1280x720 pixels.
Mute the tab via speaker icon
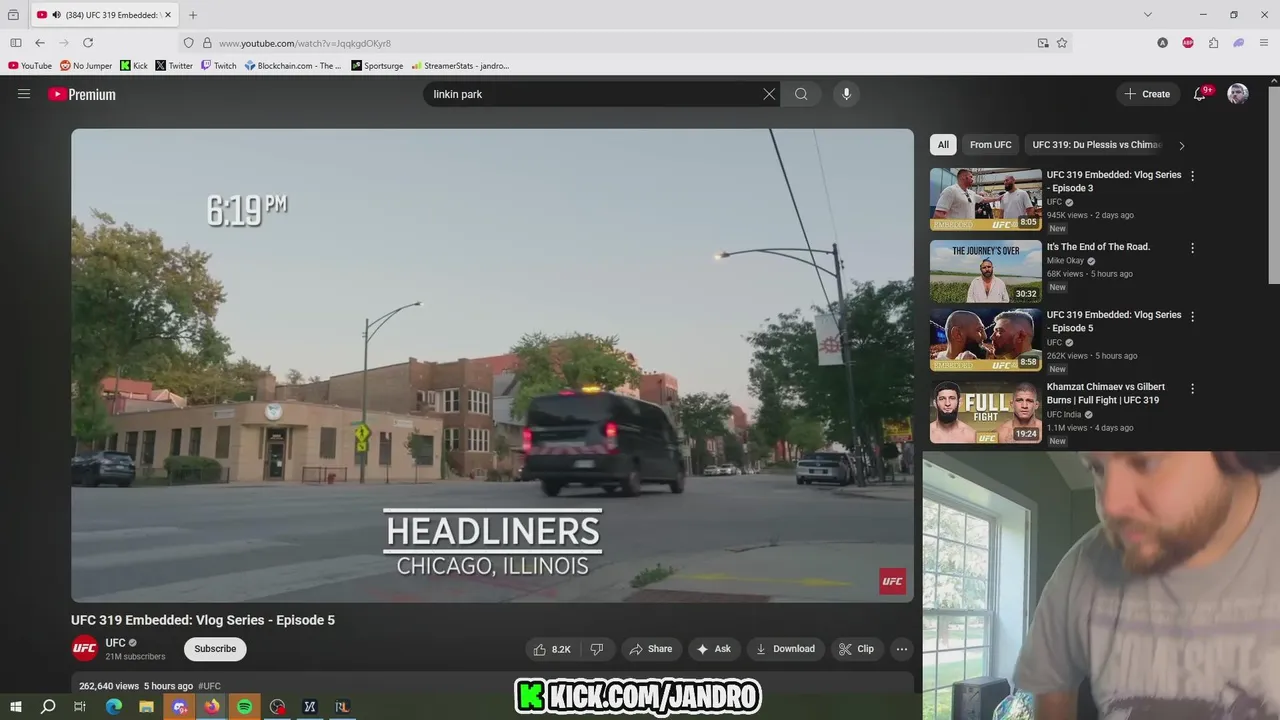(x=56, y=15)
